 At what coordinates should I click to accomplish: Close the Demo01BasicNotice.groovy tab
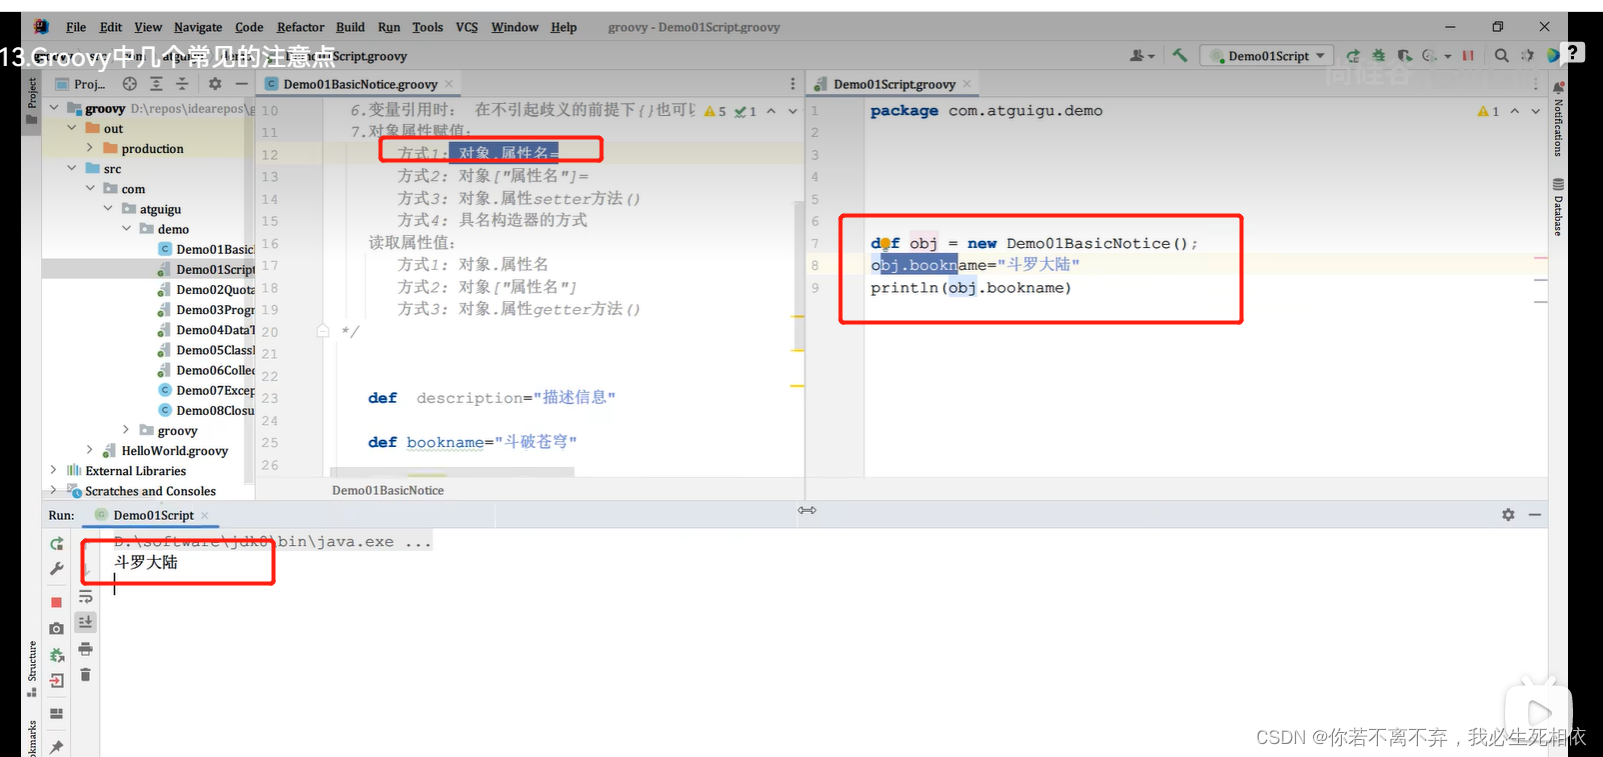449,84
